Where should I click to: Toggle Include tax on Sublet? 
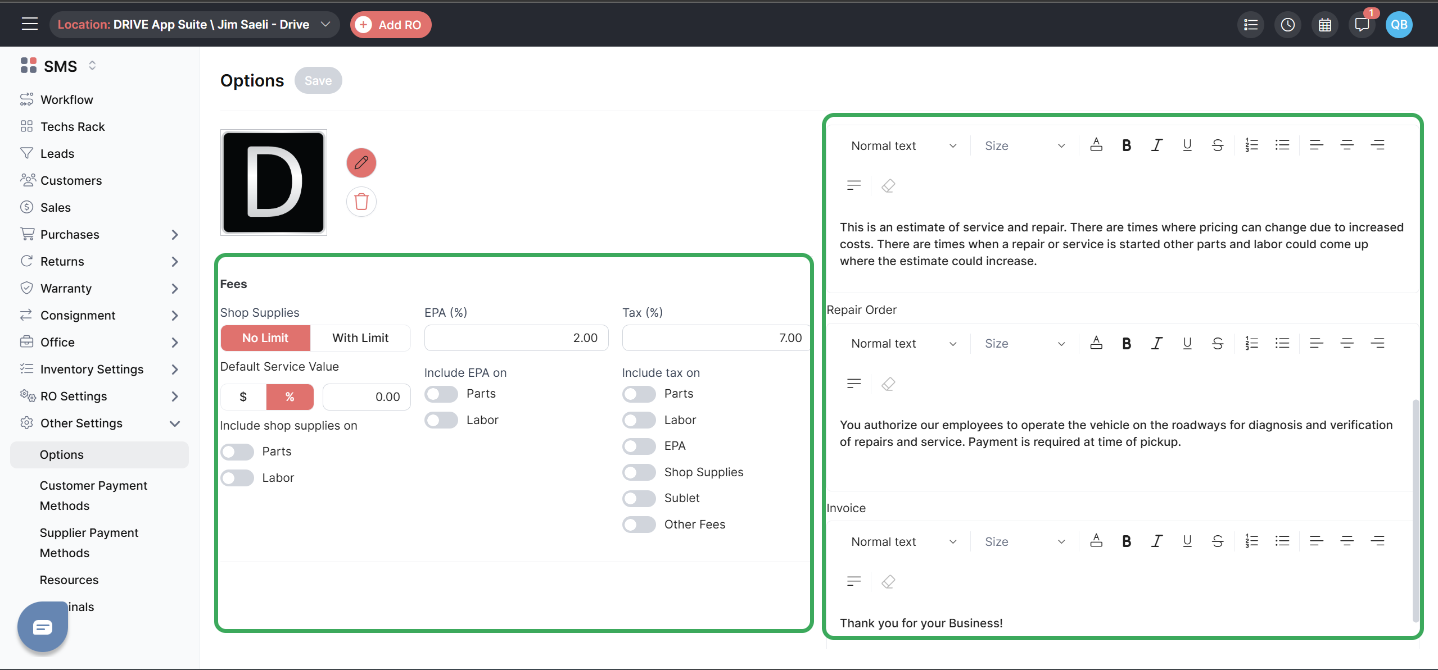[639, 498]
